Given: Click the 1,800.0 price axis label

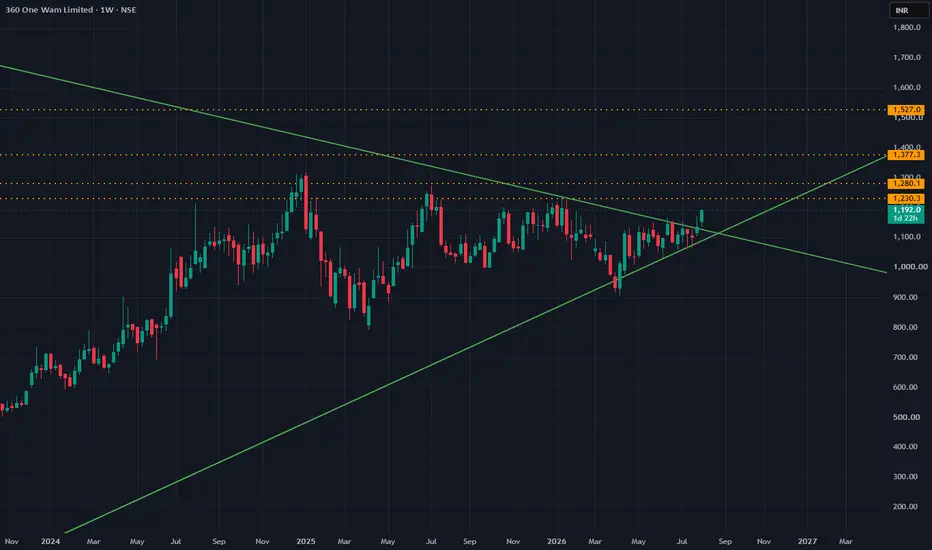Looking at the screenshot, I should click(x=906, y=27).
